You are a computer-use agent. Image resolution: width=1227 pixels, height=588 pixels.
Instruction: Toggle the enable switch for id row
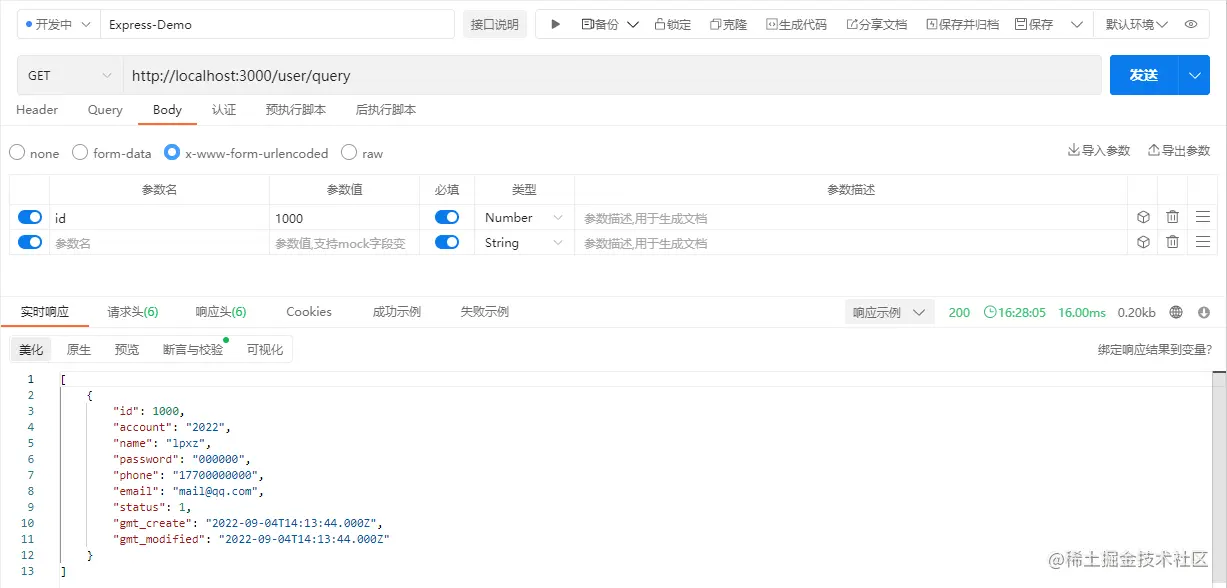click(x=30, y=217)
